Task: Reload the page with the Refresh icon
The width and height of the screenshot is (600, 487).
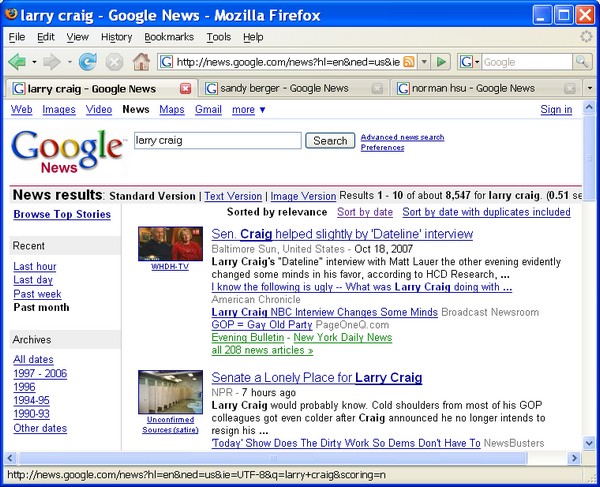Action: pos(88,62)
